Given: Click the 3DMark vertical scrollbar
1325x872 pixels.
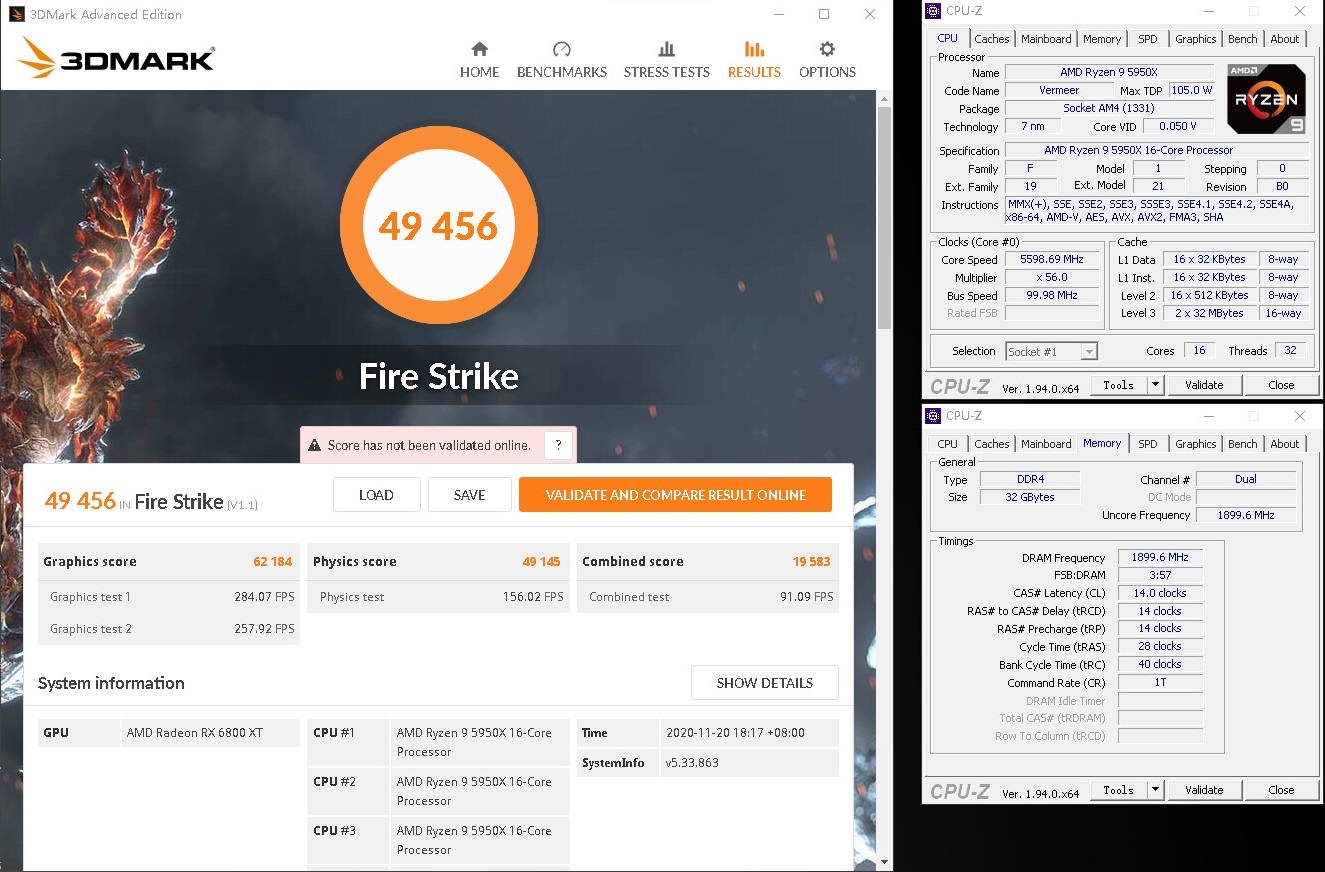Looking at the screenshot, I should click(884, 217).
